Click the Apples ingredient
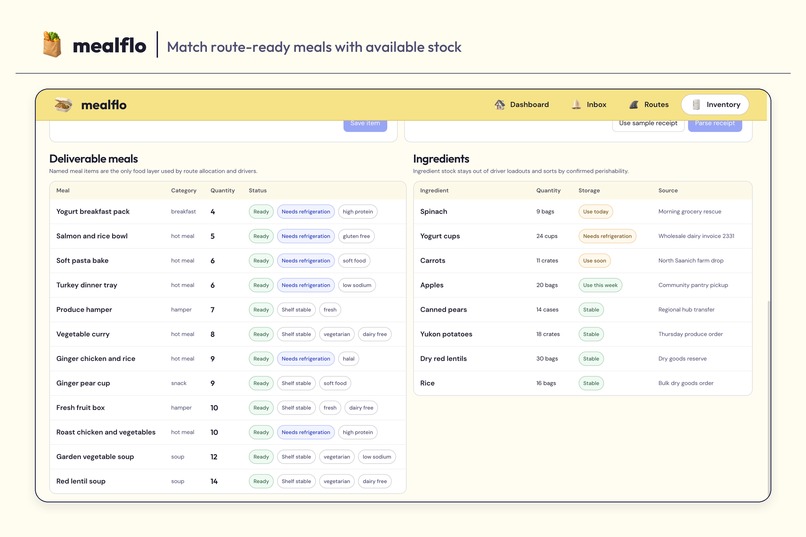 431,285
